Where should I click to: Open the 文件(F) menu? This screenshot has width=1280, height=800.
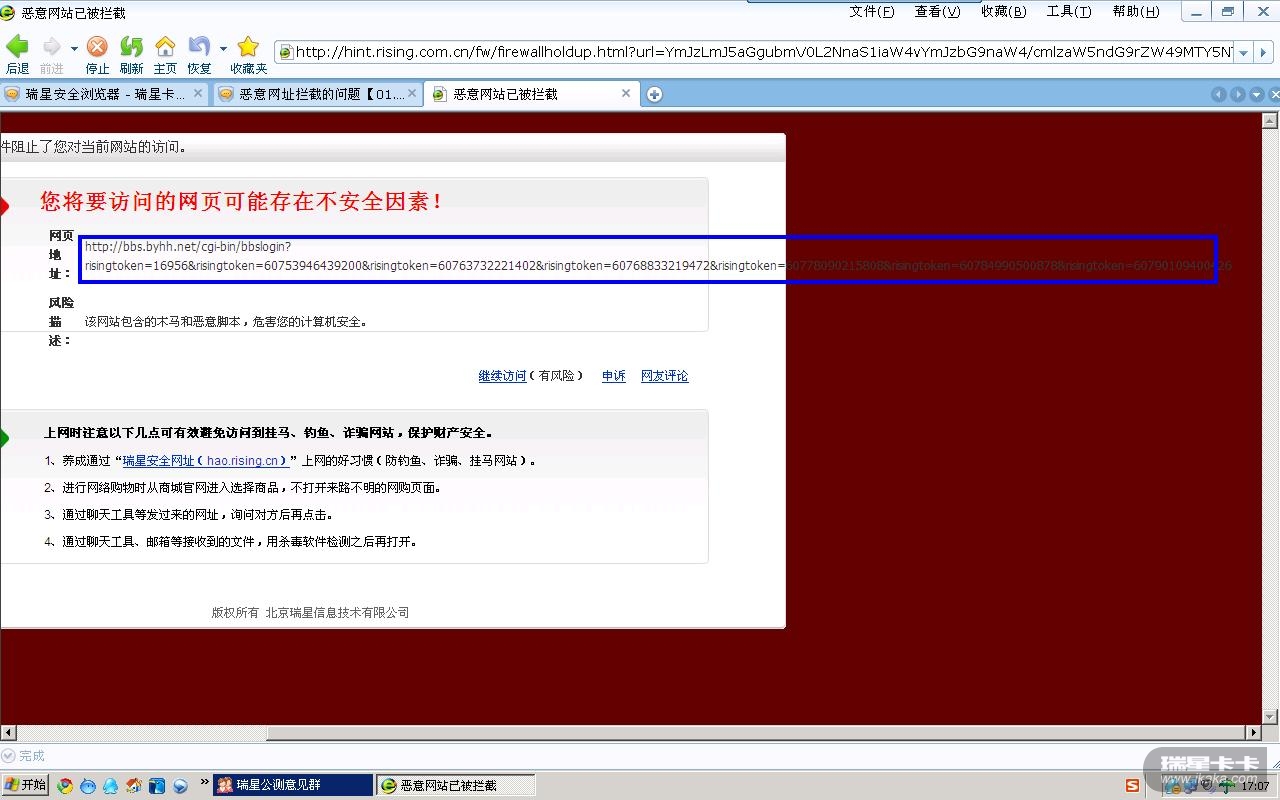(872, 12)
